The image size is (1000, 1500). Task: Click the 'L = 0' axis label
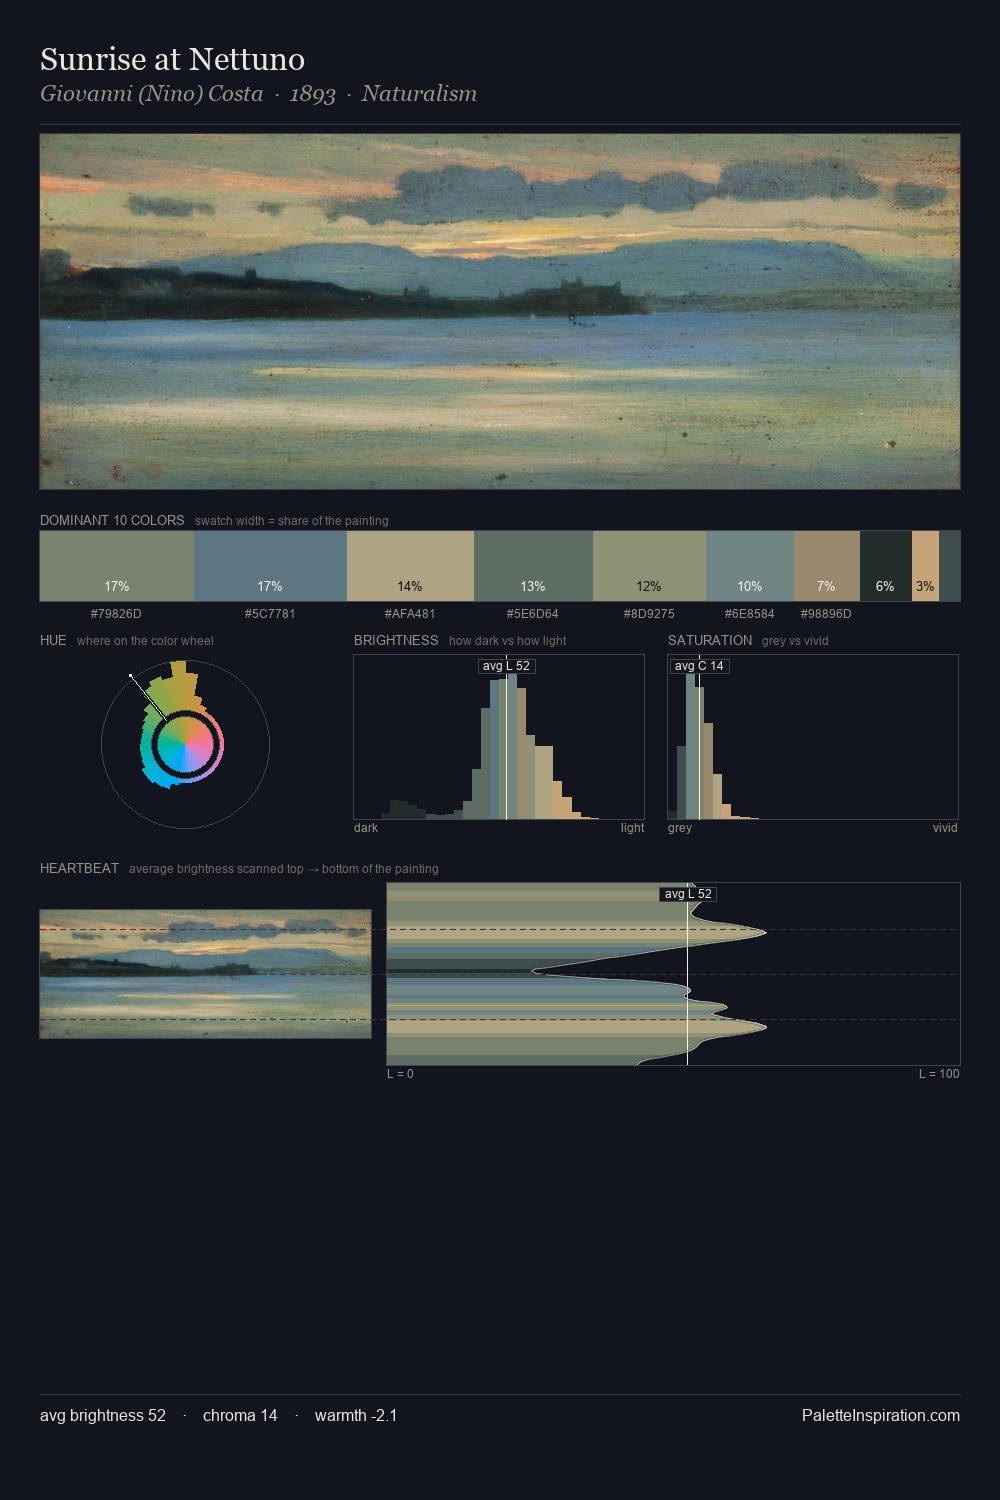click(400, 1074)
